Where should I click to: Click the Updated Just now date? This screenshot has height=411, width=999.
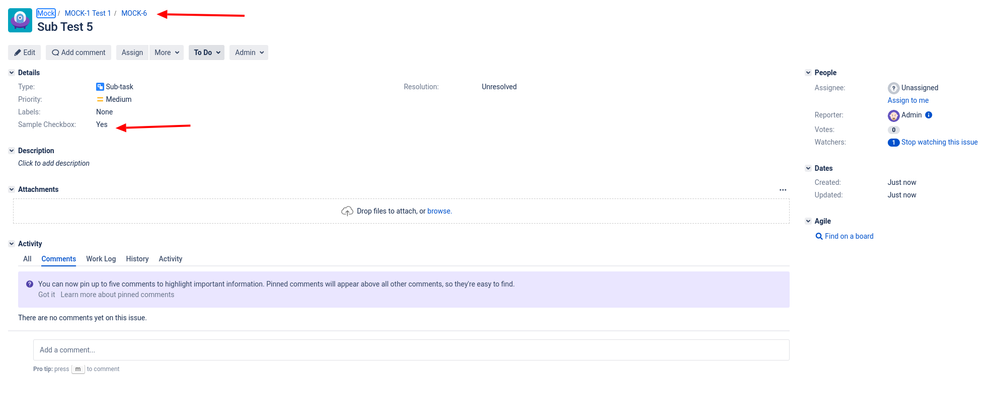[x=902, y=196]
